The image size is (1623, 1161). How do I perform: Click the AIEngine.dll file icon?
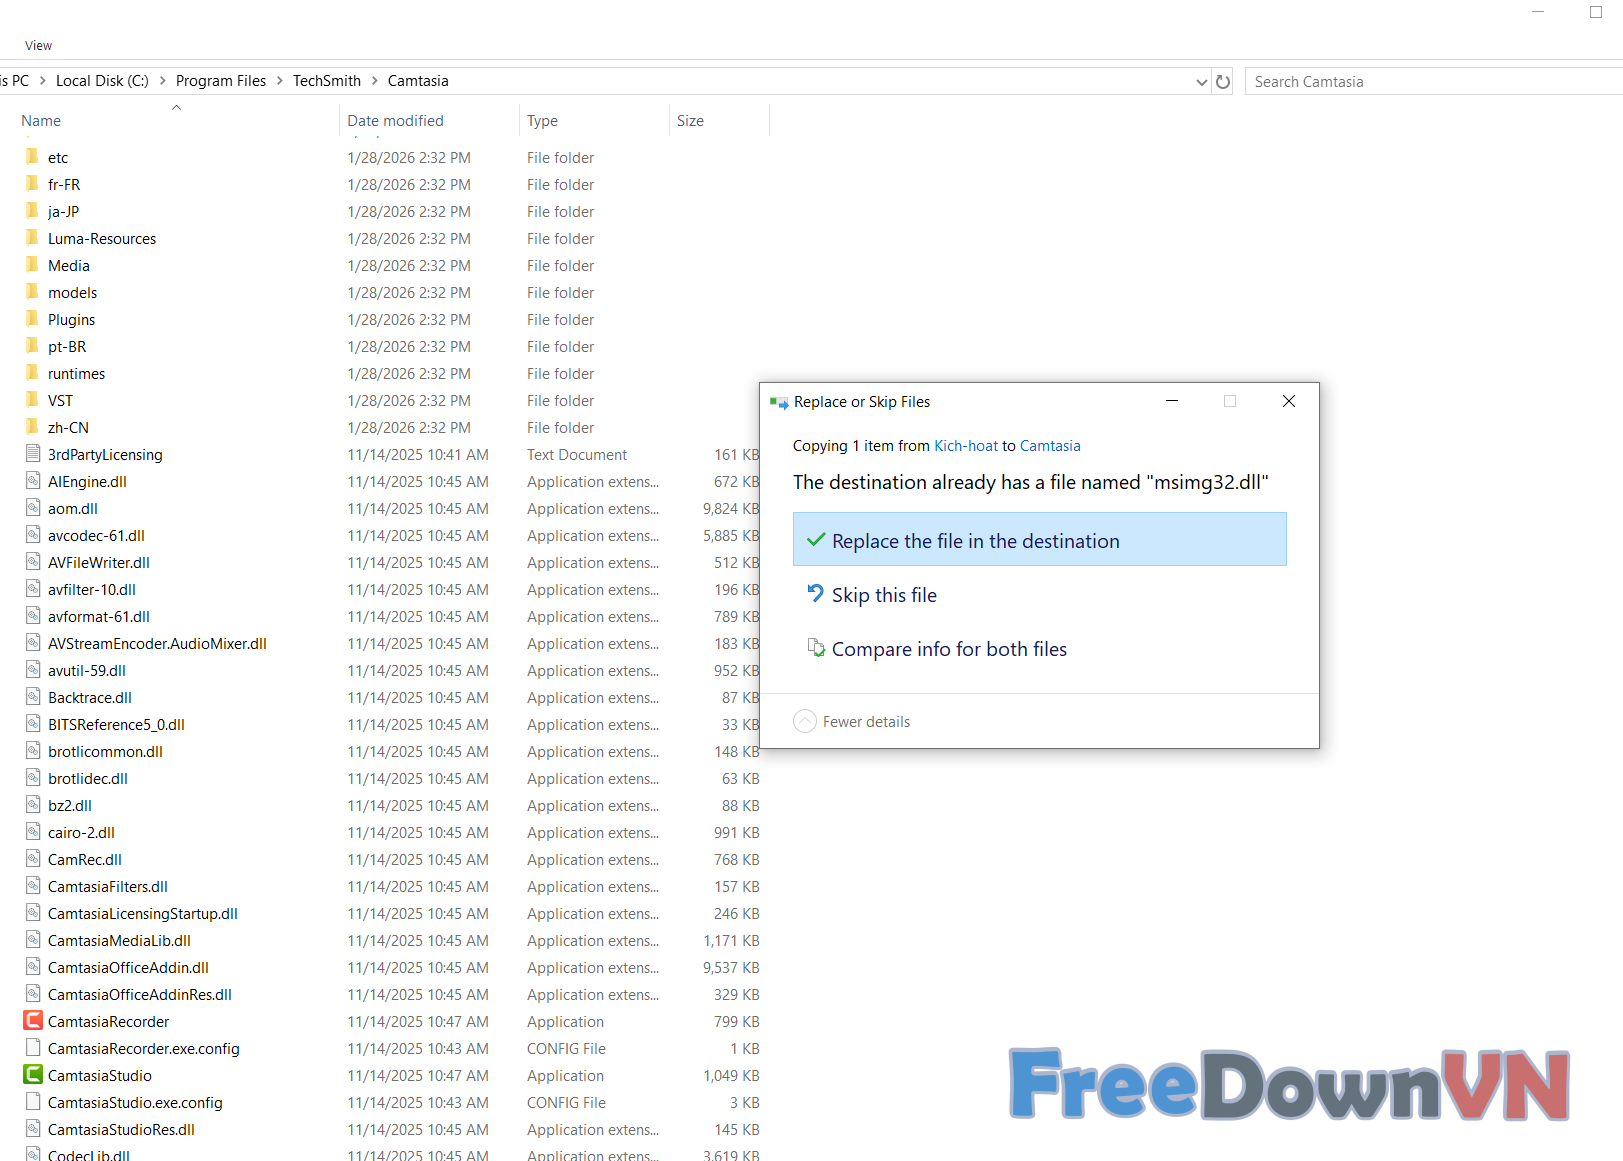[33, 481]
